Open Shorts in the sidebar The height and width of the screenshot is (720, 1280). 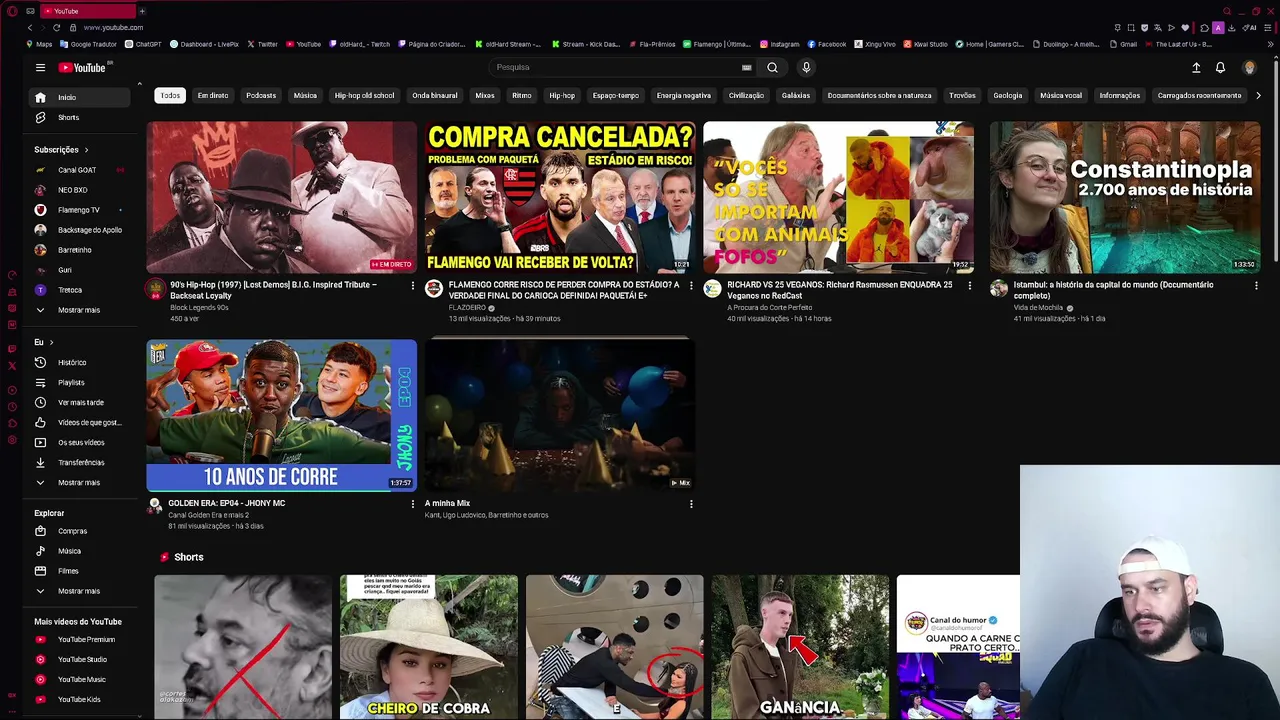coord(80,117)
